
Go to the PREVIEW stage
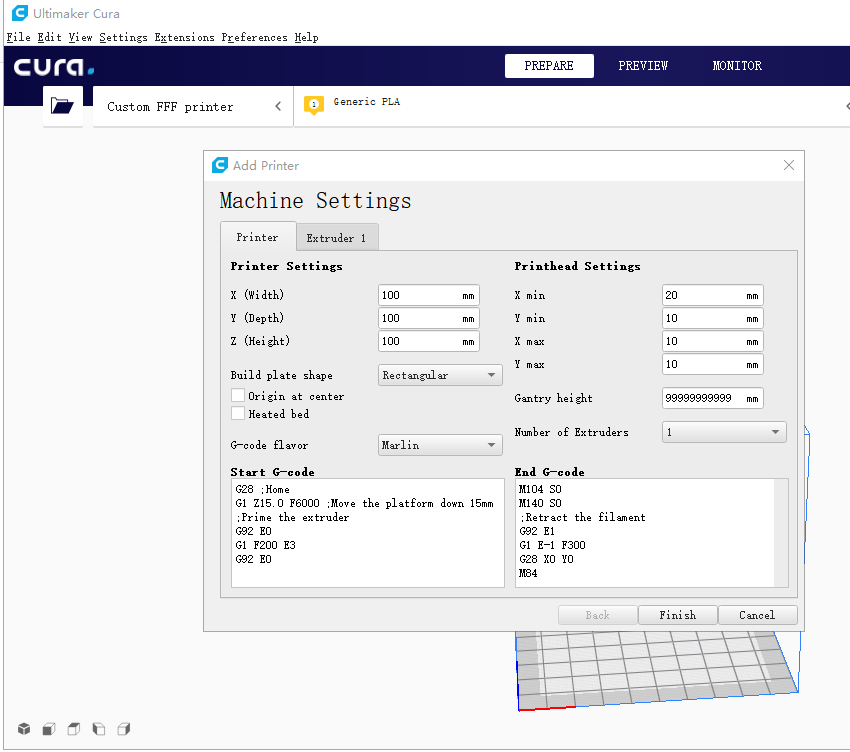(x=643, y=66)
